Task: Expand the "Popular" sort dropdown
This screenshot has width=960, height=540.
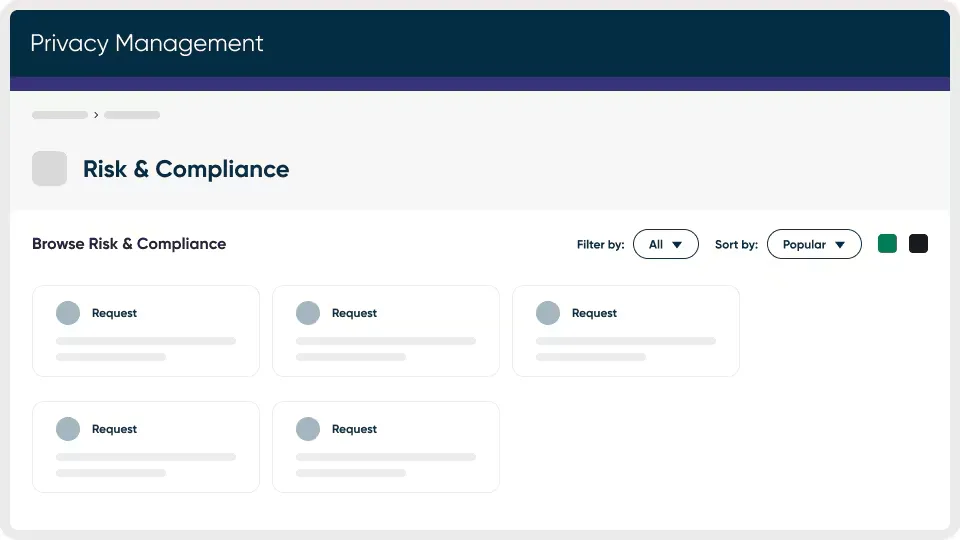Action: [x=813, y=244]
